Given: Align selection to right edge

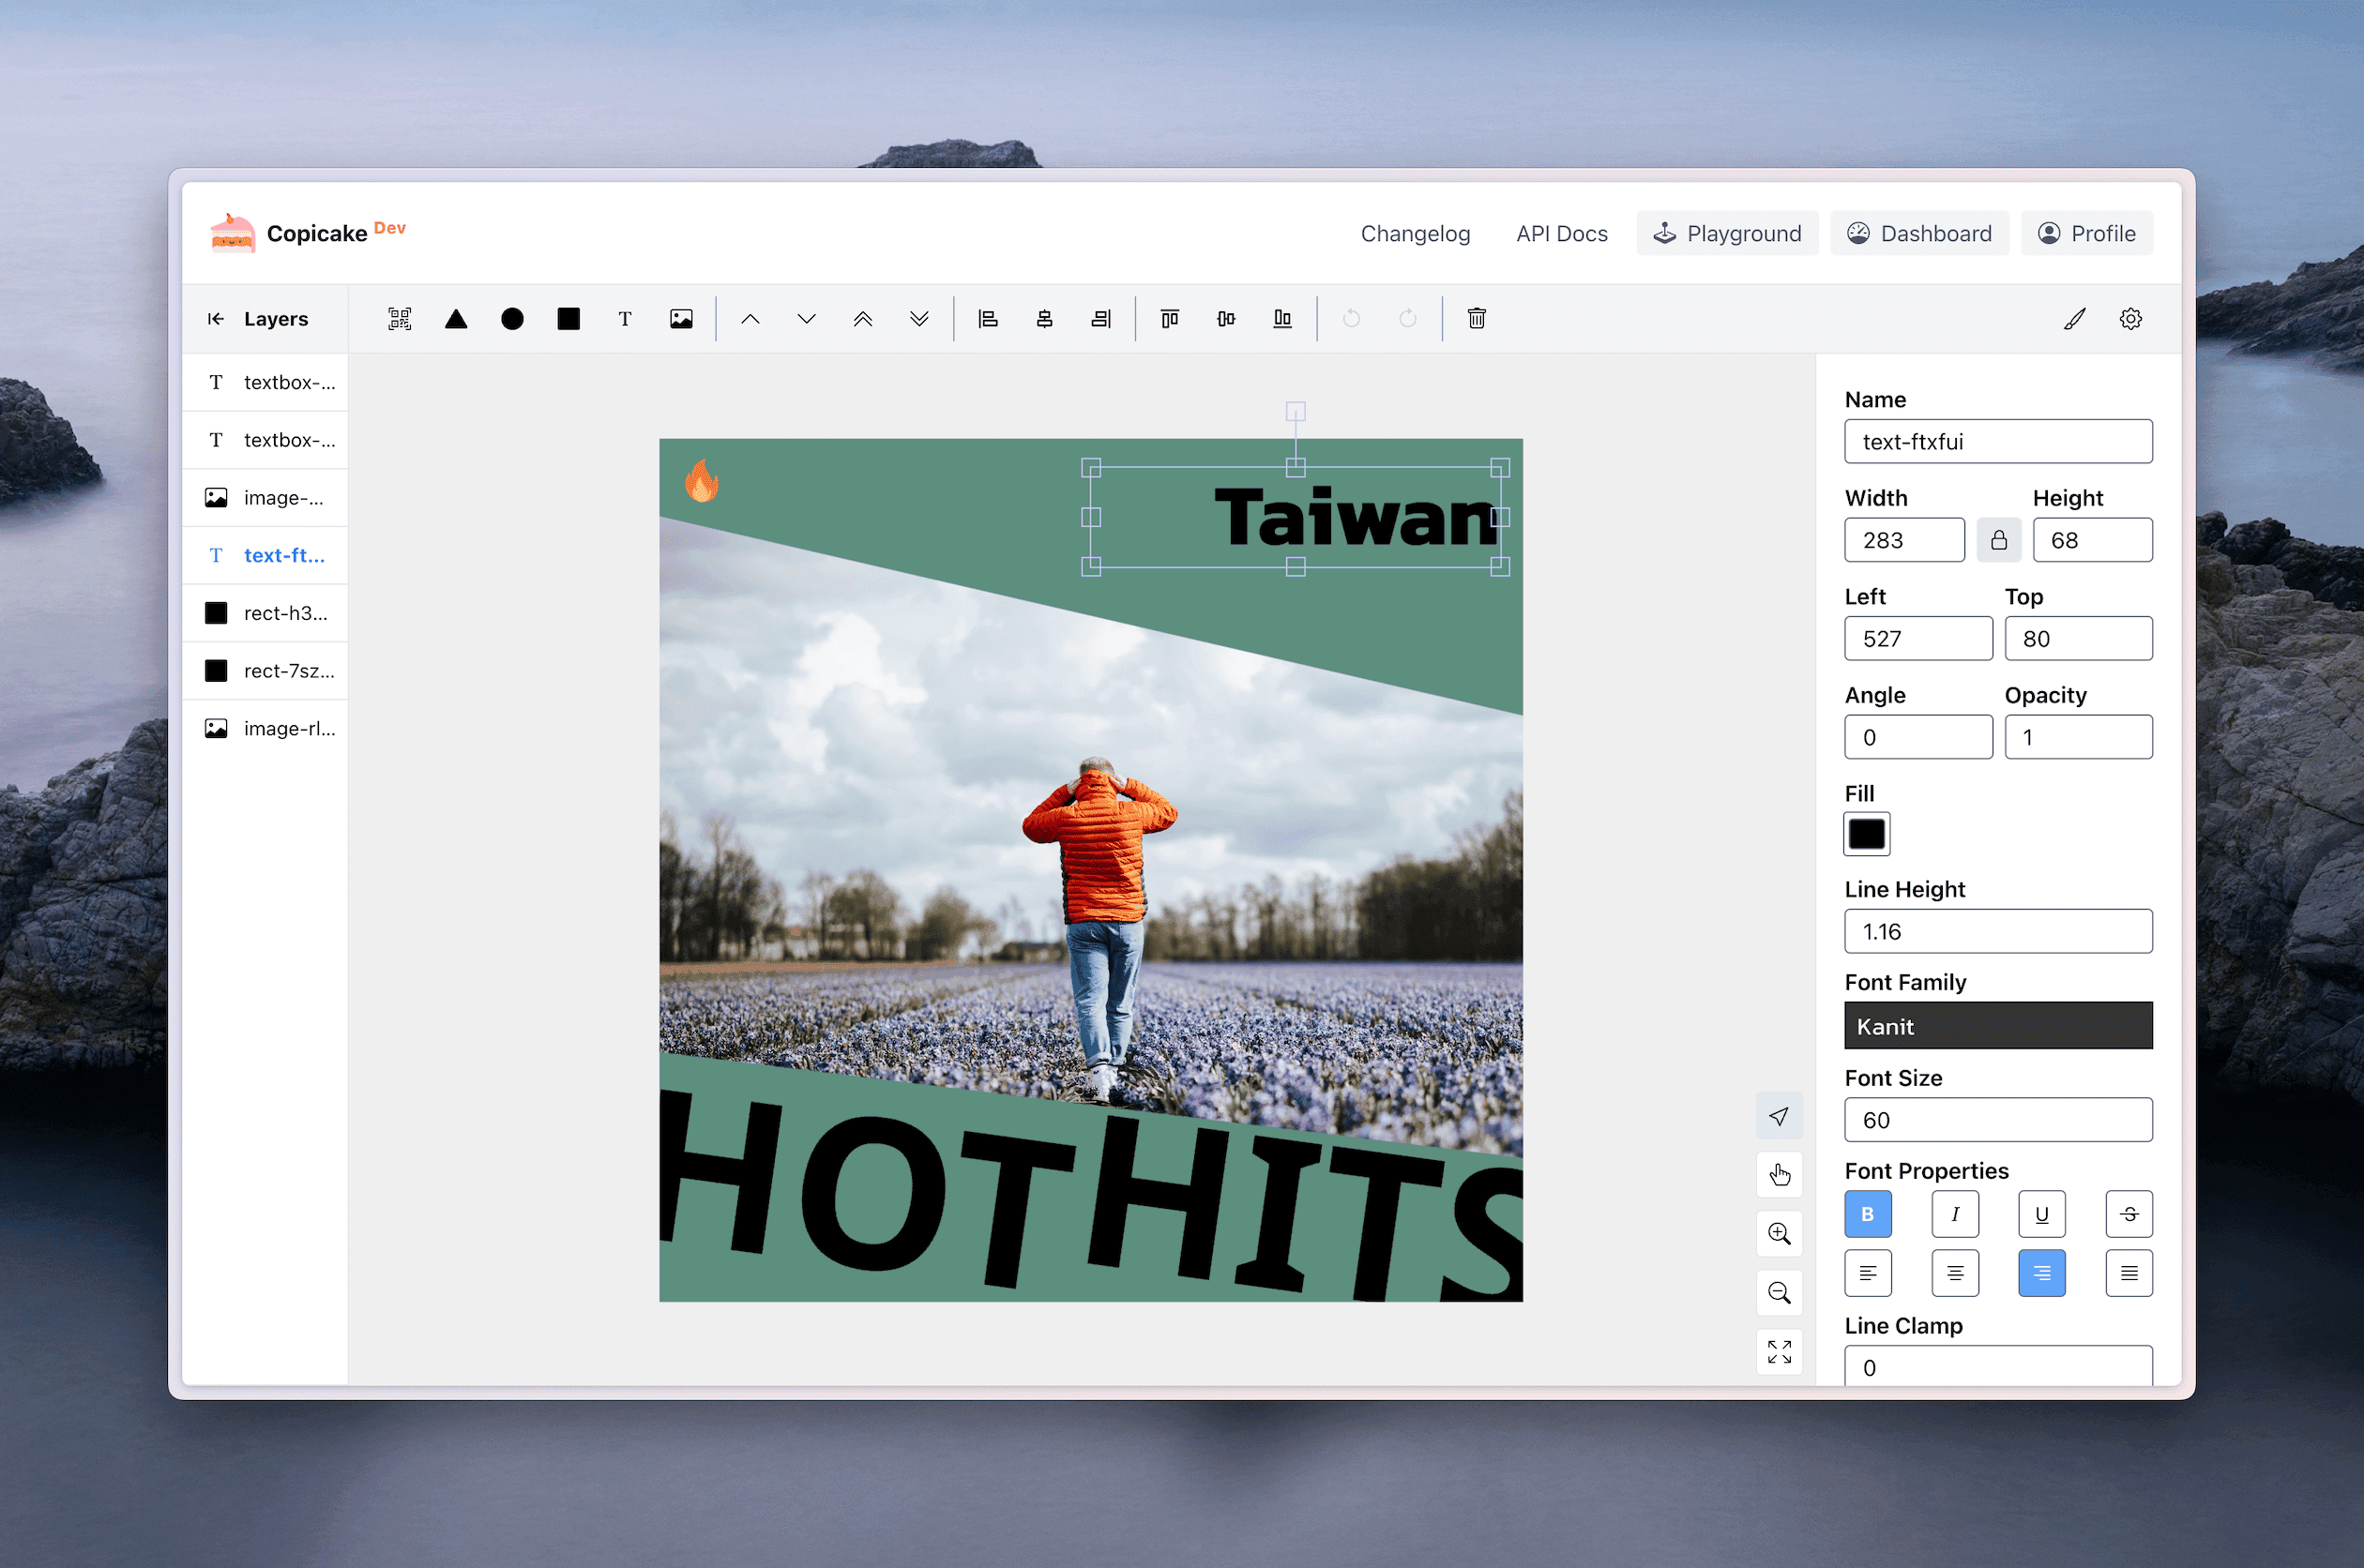Looking at the screenshot, I should click(1101, 319).
